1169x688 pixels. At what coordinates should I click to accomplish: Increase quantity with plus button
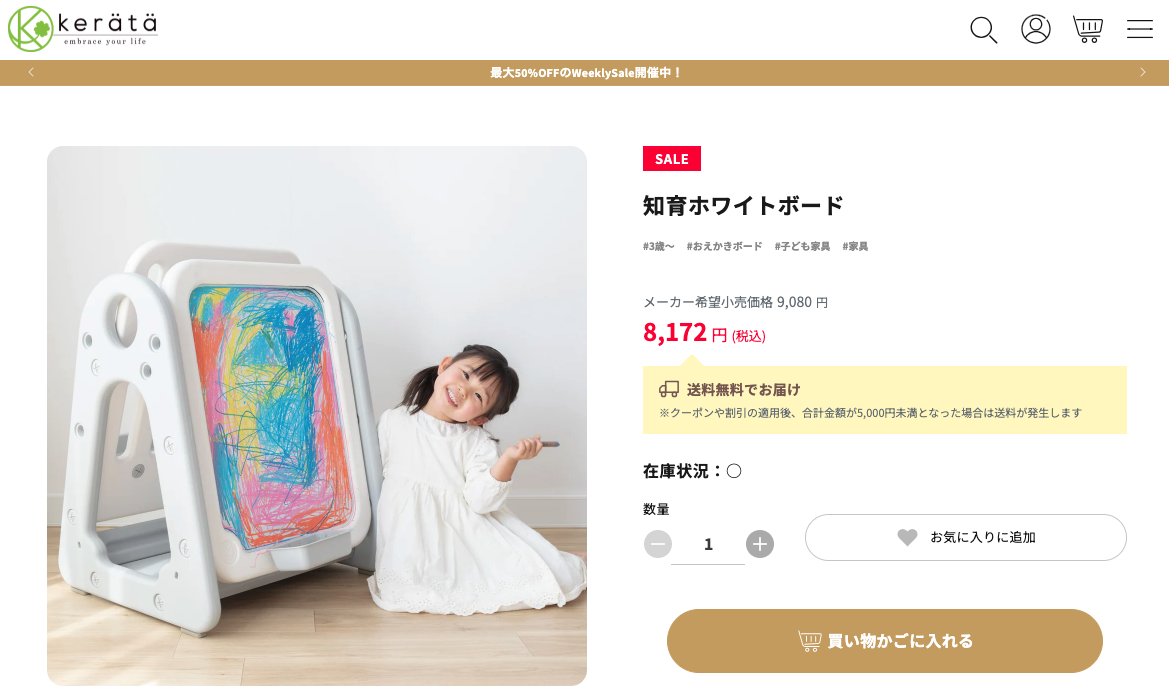(760, 544)
